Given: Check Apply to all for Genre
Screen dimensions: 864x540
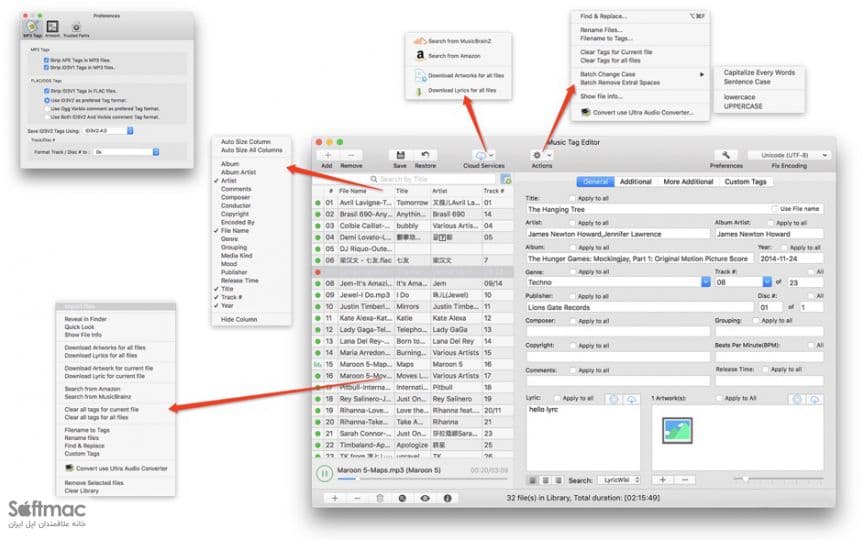Looking at the screenshot, I should (x=572, y=272).
